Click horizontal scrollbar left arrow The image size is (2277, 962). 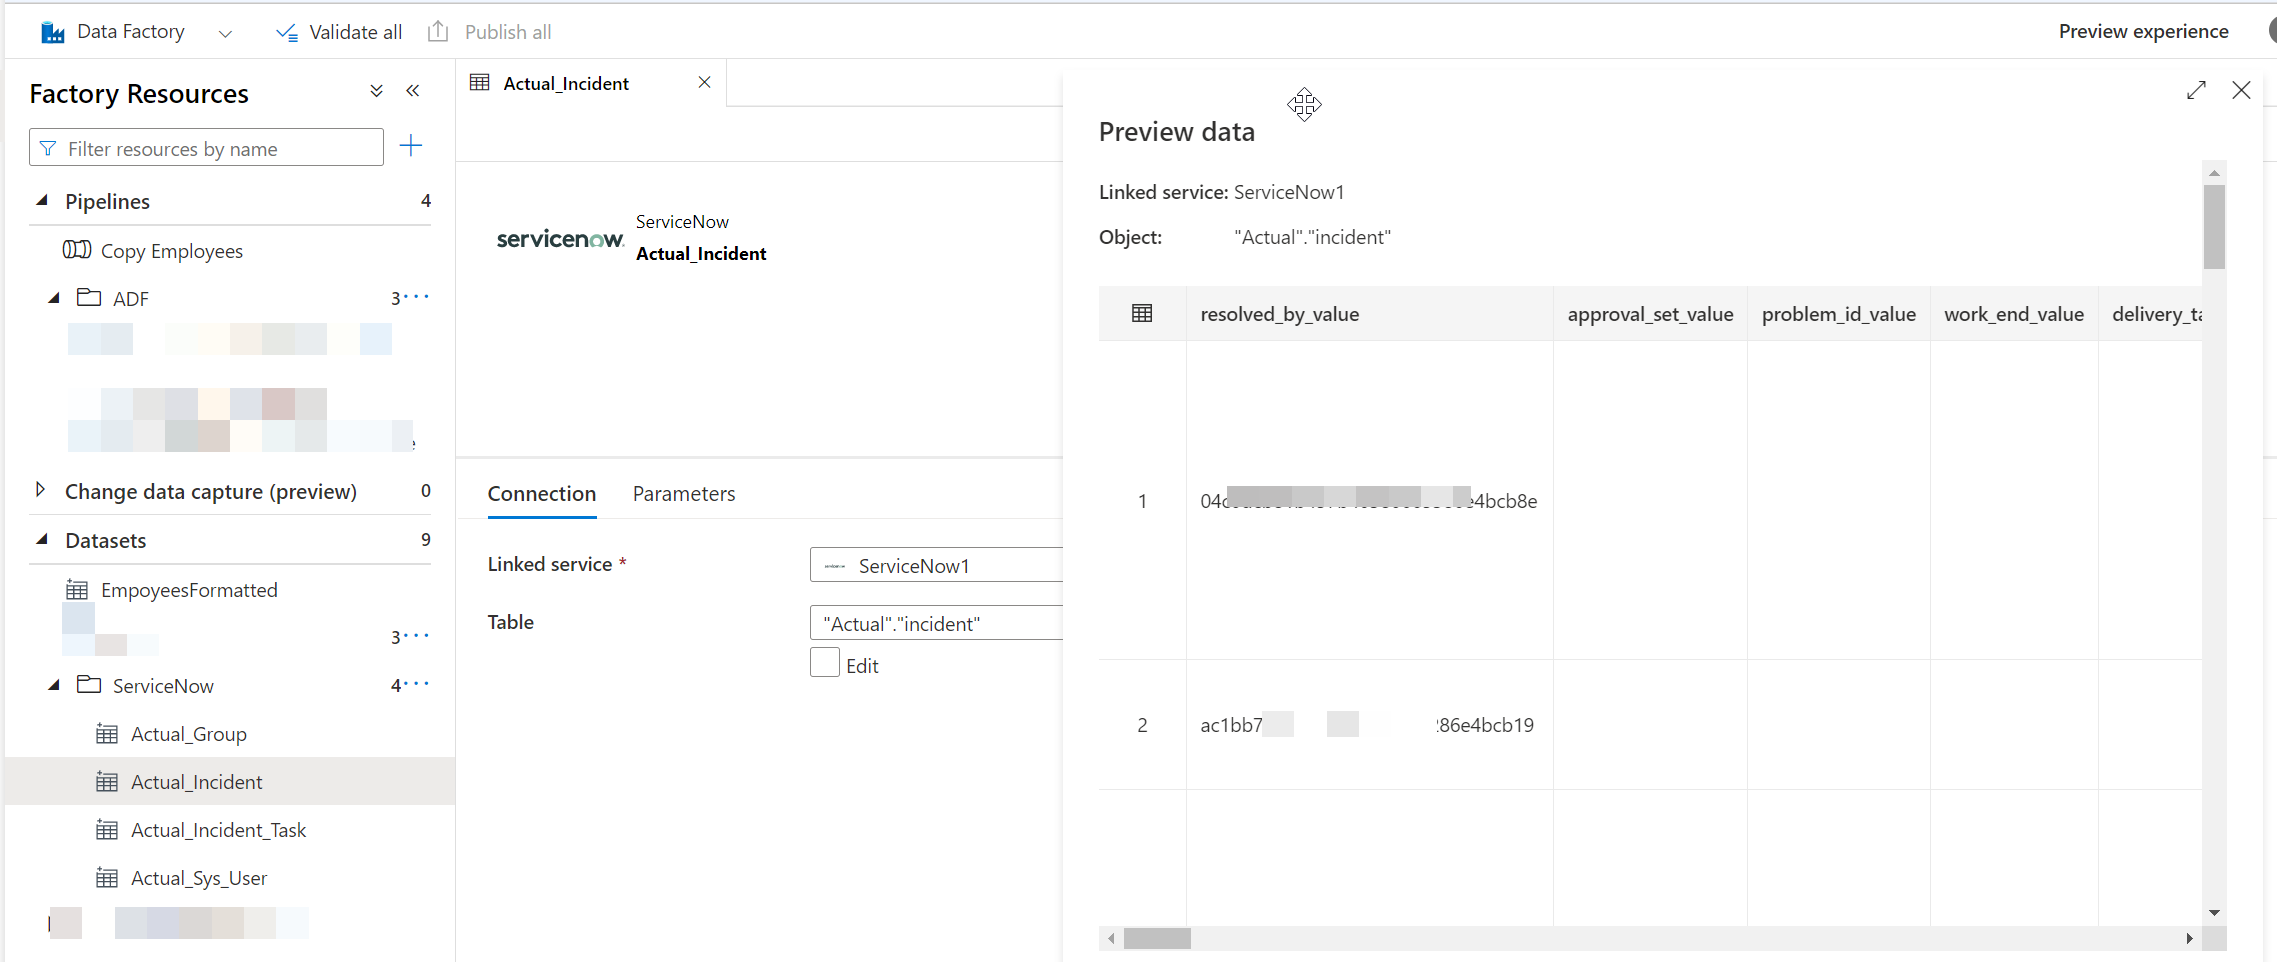1111,938
